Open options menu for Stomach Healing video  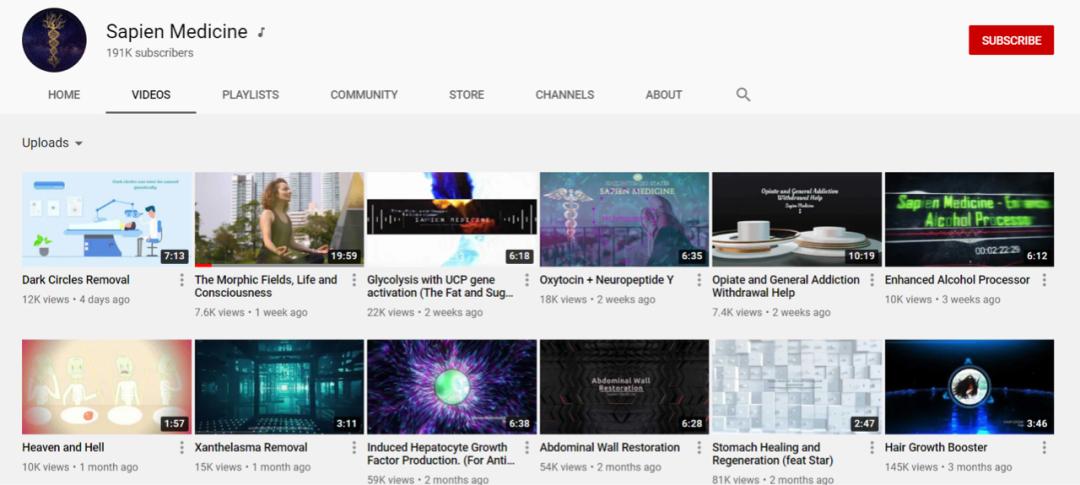tap(872, 447)
